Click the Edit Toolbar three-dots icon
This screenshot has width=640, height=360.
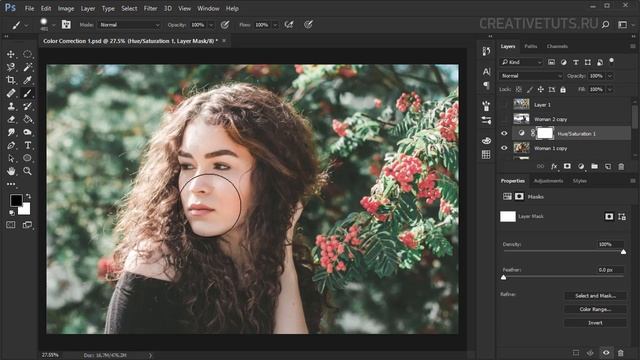pyautogui.click(x=11, y=184)
